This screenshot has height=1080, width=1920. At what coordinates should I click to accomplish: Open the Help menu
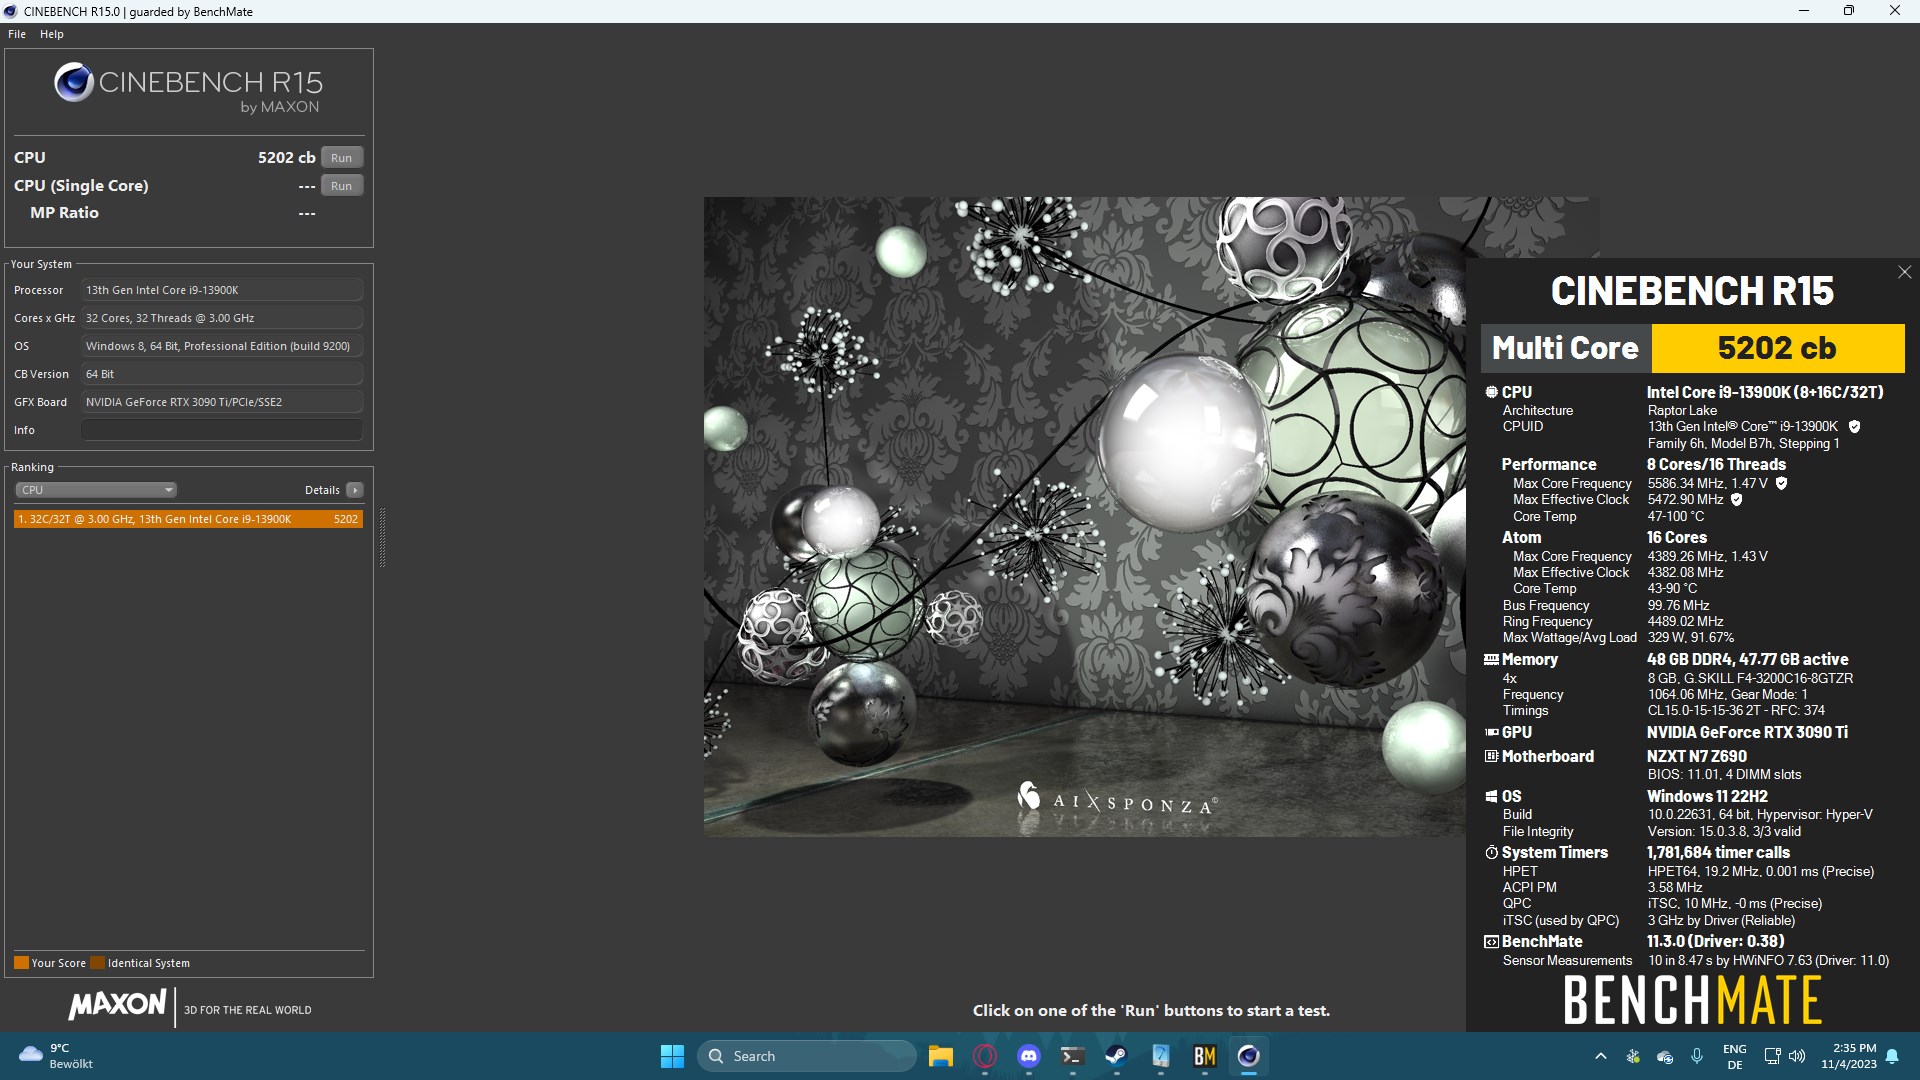(52, 34)
